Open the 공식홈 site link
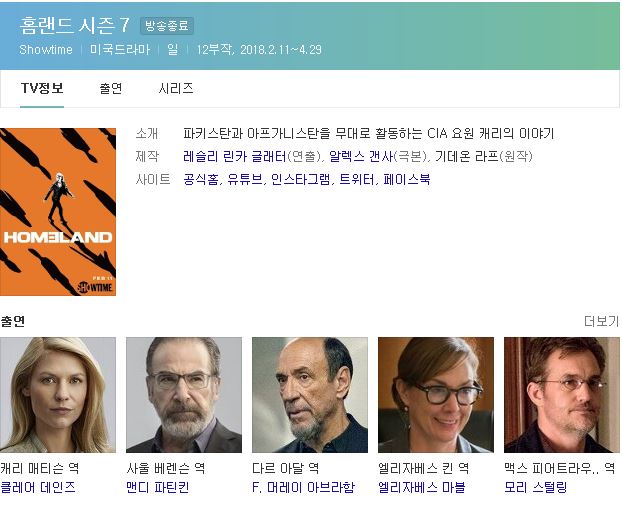Viewport: 622px width, 505px height. coord(200,179)
